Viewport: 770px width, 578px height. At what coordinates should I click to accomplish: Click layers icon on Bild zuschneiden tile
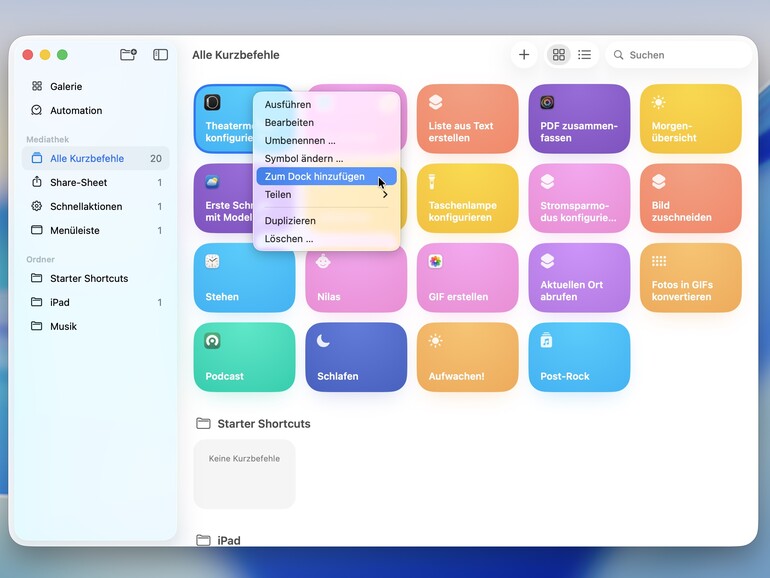pyautogui.click(x=659, y=182)
